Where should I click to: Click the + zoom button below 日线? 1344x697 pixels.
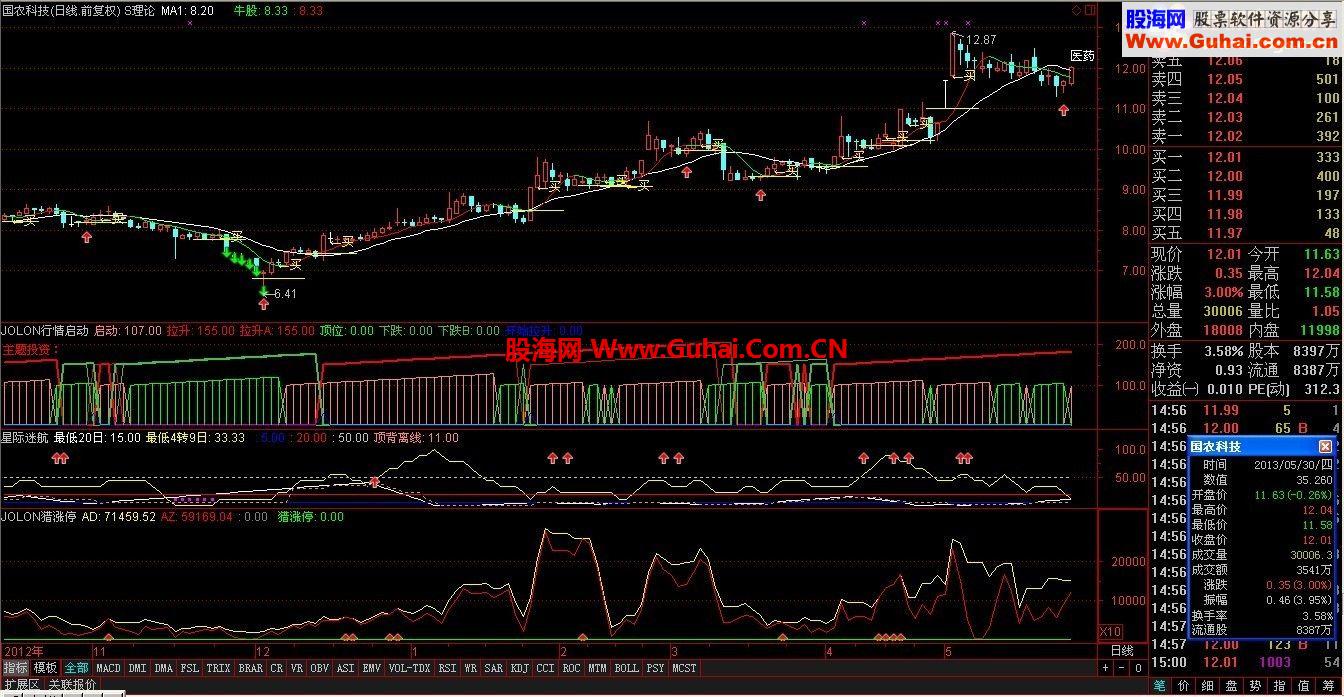(x=1106, y=667)
